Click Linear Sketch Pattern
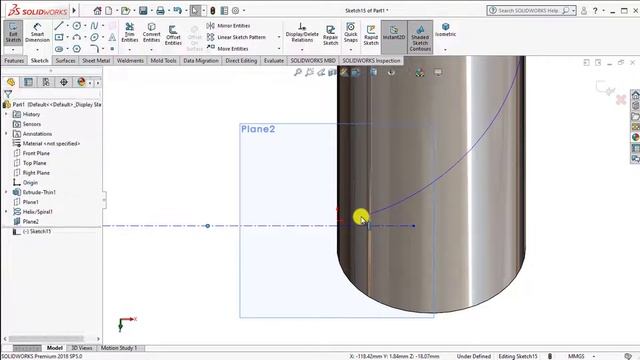This screenshot has height=360, width=640. tap(236, 37)
